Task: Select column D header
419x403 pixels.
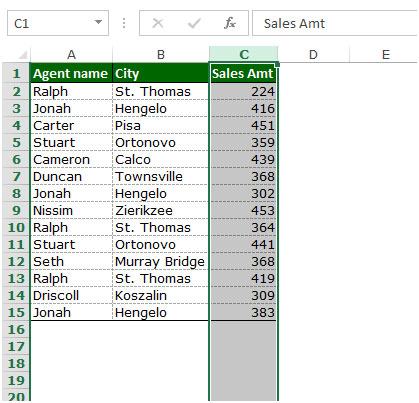Action: pos(313,54)
